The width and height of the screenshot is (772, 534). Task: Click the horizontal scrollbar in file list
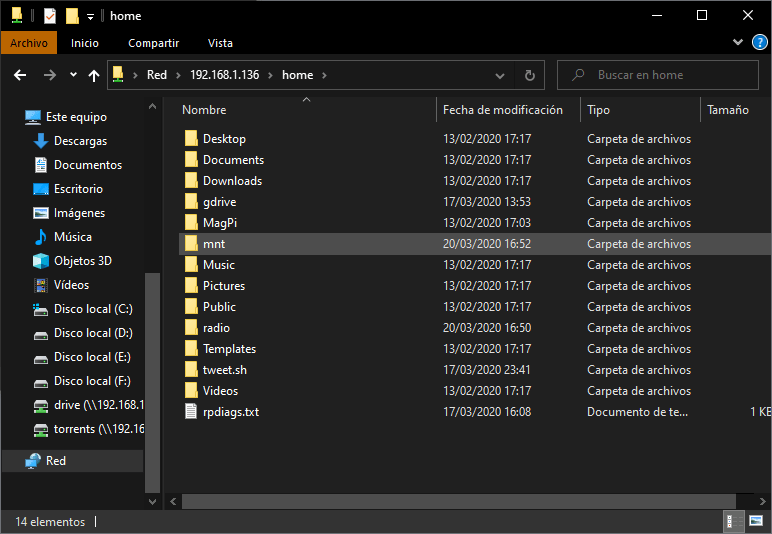coord(459,502)
